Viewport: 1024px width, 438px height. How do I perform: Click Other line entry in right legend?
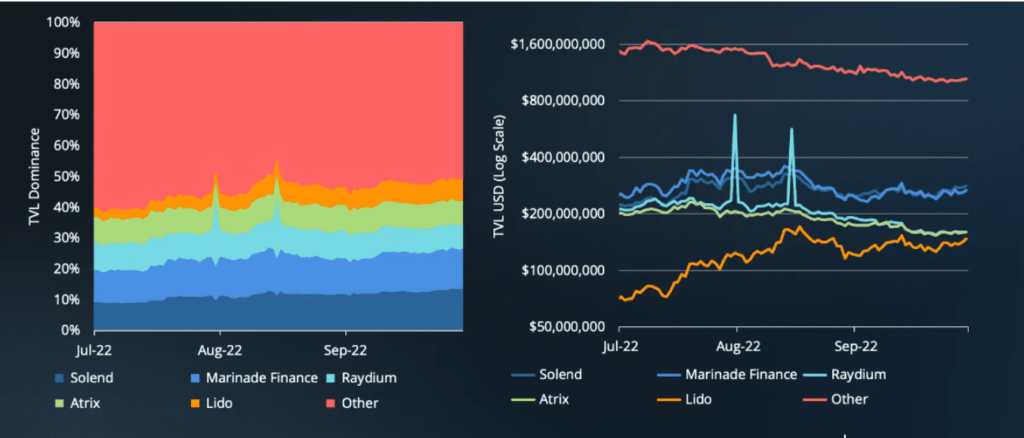(x=837, y=399)
